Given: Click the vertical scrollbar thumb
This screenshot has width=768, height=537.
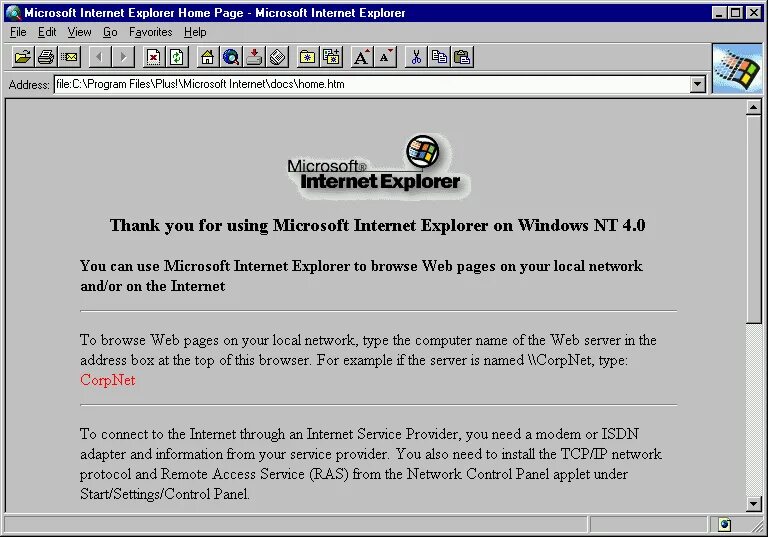Looking at the screenshot, I should pyautogui.click(x=754, y=219).
